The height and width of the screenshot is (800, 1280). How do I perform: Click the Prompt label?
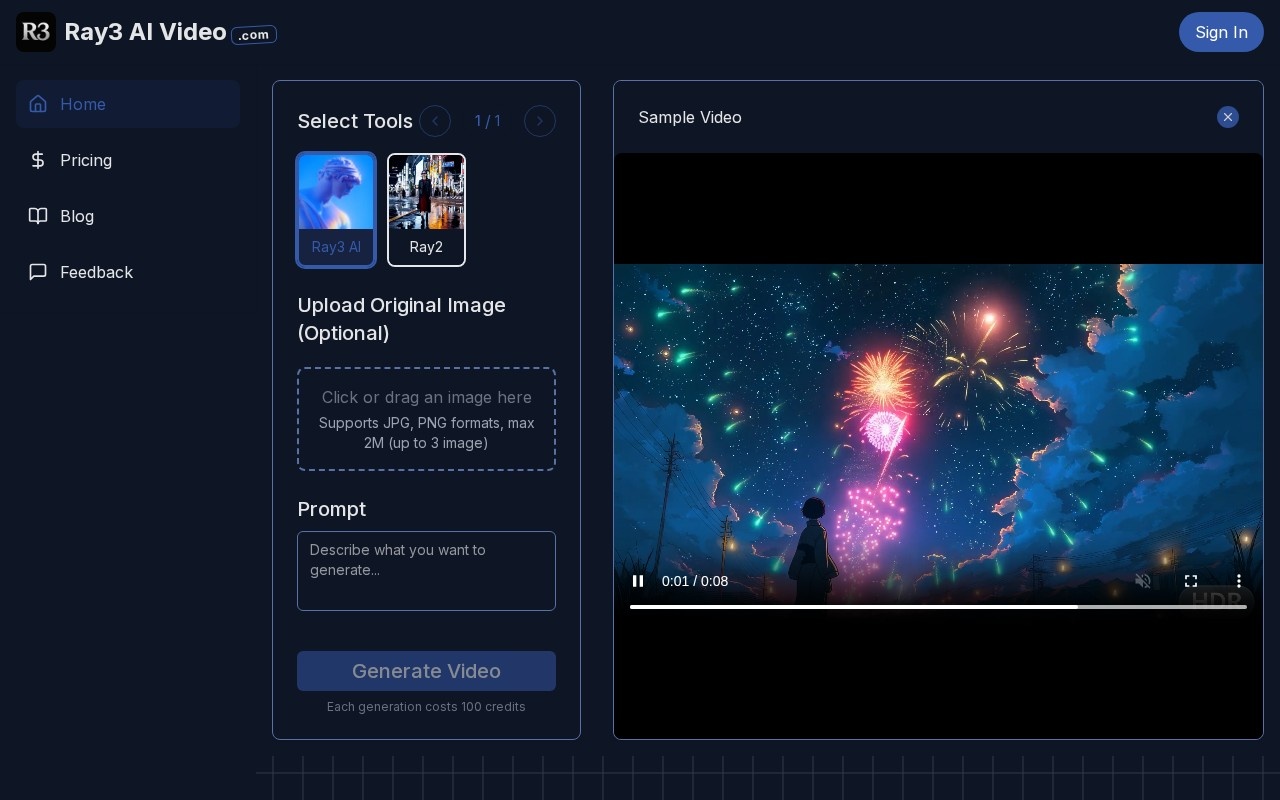(x=332, y=509)
